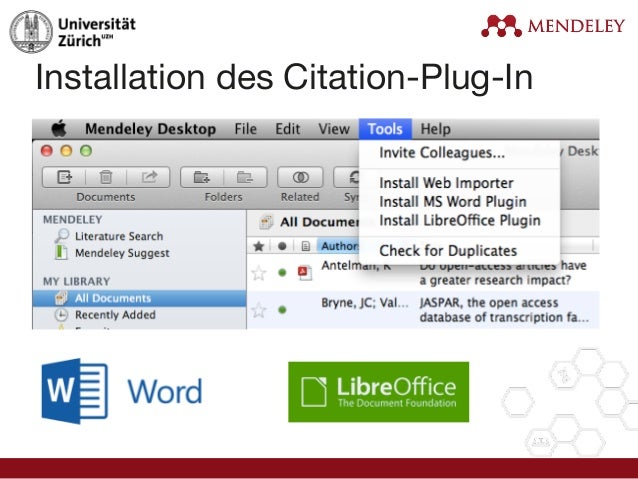This screenshot has width=638, height=479.
Task: Sort by read status dot column
Action: tap(282, 246)
